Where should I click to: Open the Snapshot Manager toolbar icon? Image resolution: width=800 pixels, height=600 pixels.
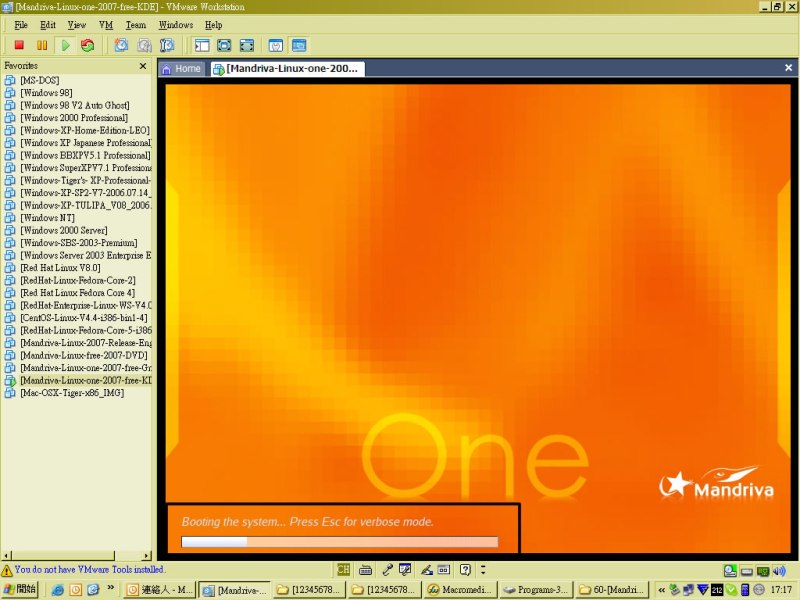pyautogui.click(x=167, y=45)
